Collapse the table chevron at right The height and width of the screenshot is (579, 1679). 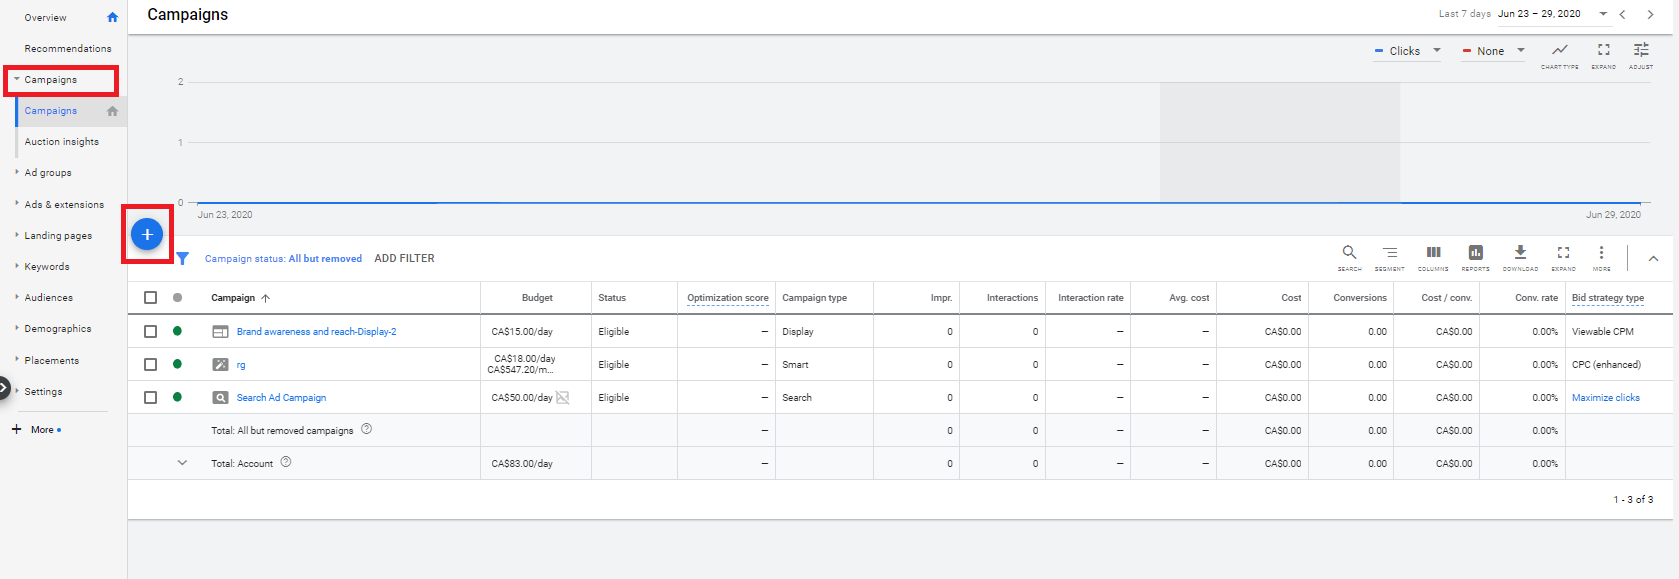coord(1653,258)
